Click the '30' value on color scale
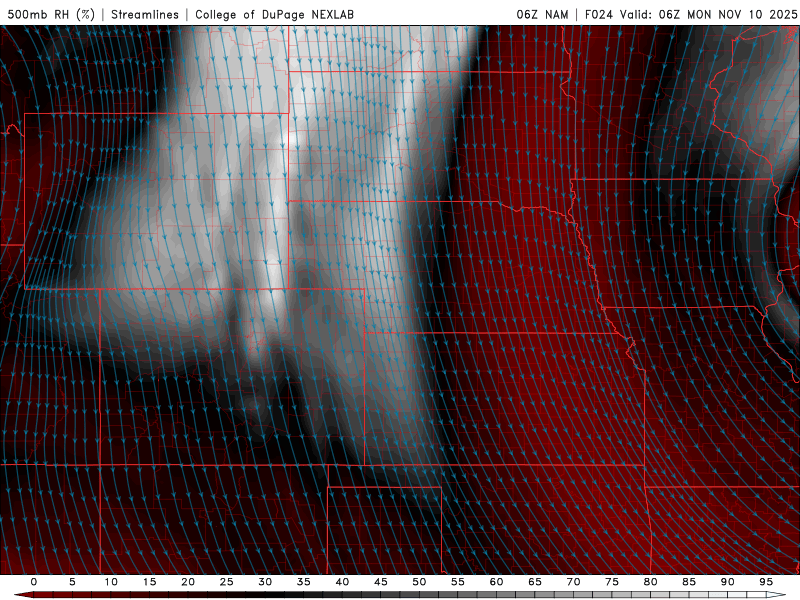Image resolution: width=800 pixels, height=600 pixels. coord(265,582)
